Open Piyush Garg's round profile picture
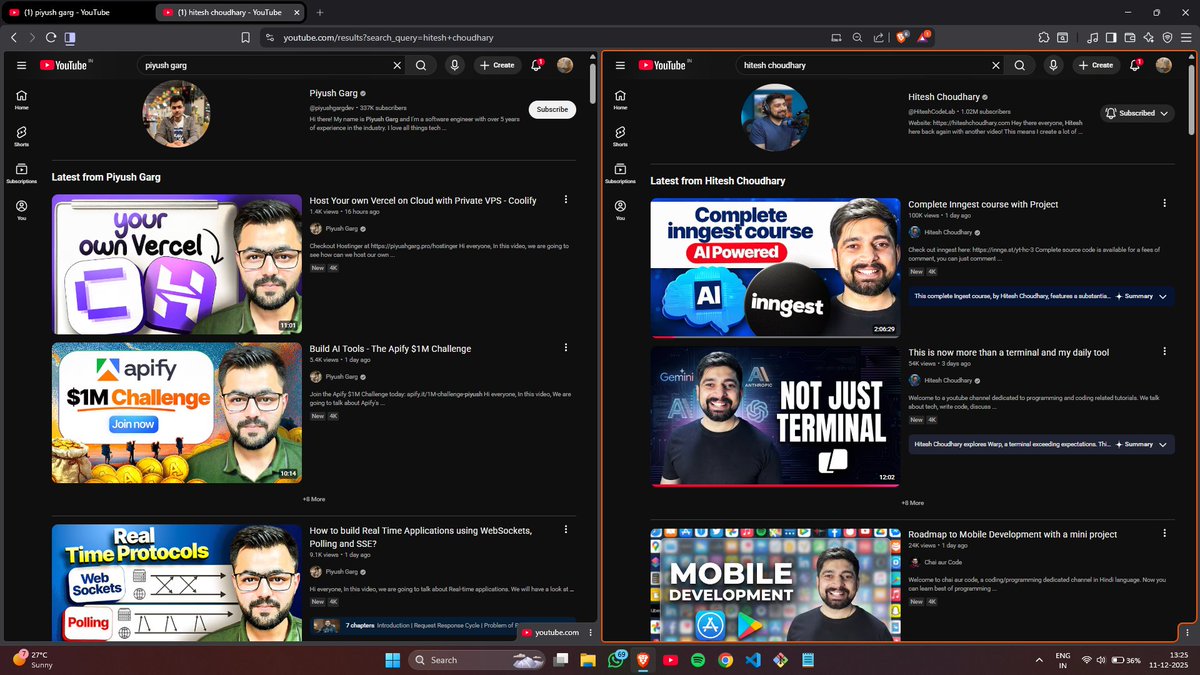This screenshot has height=675, width=1200. pyautogui.click(x=177, y=114)
